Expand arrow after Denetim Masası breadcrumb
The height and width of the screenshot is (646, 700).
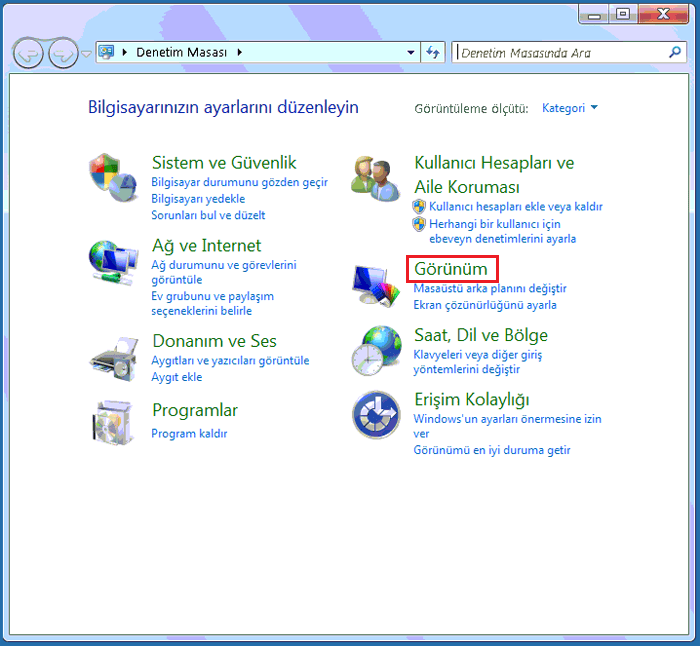tap(240, 52)
